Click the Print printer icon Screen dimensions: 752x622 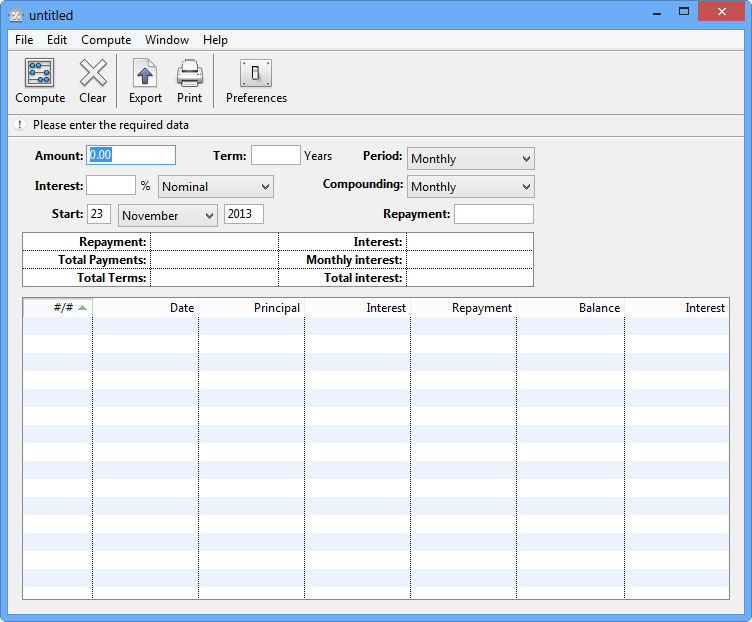point(189,74)
